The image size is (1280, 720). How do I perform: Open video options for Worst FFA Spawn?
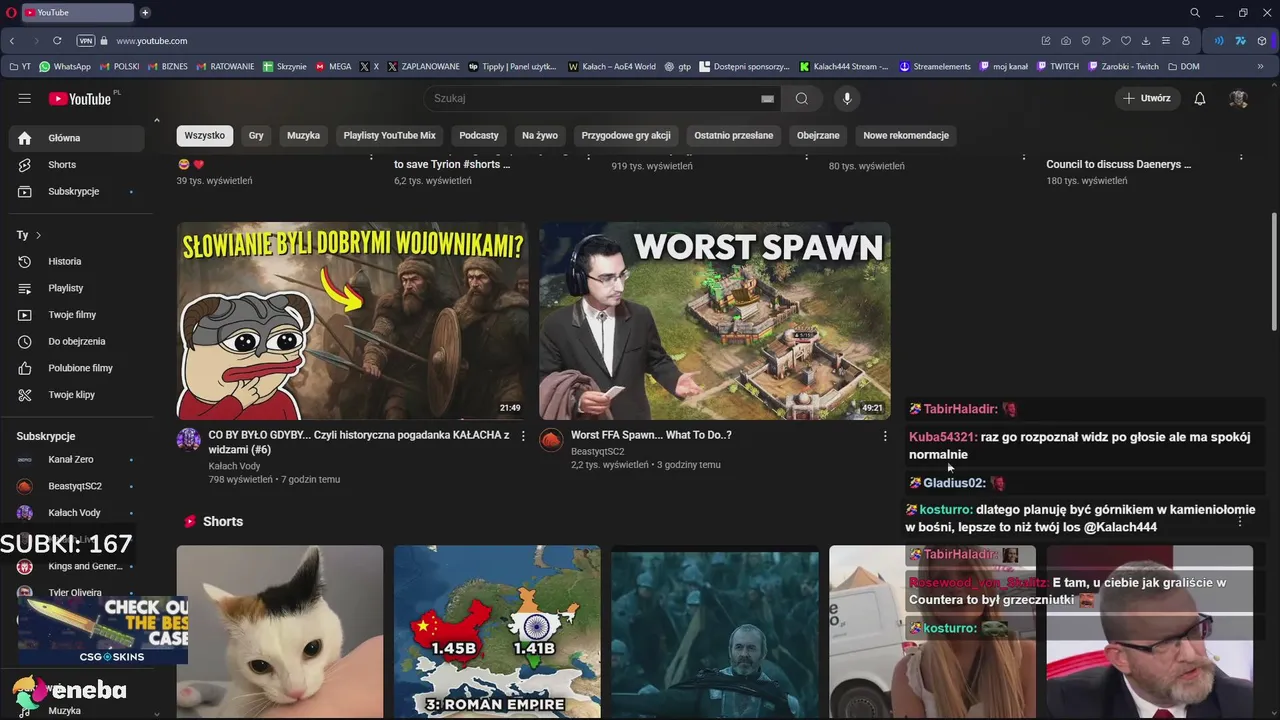pyautogui.click(x=884, y=436)
